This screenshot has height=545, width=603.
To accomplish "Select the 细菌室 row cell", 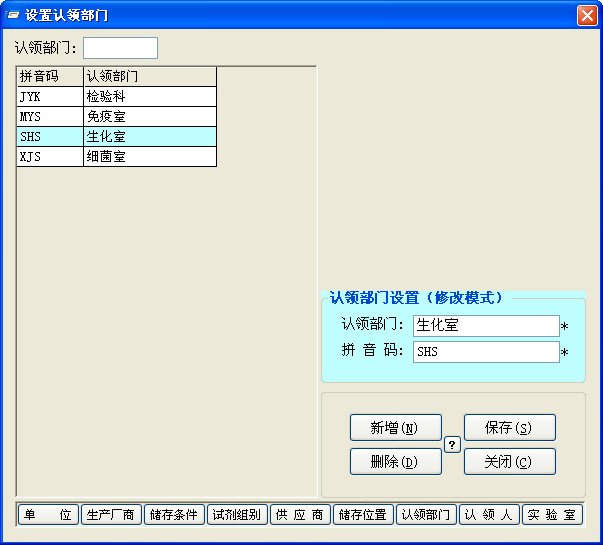I will tap(150, 156).
